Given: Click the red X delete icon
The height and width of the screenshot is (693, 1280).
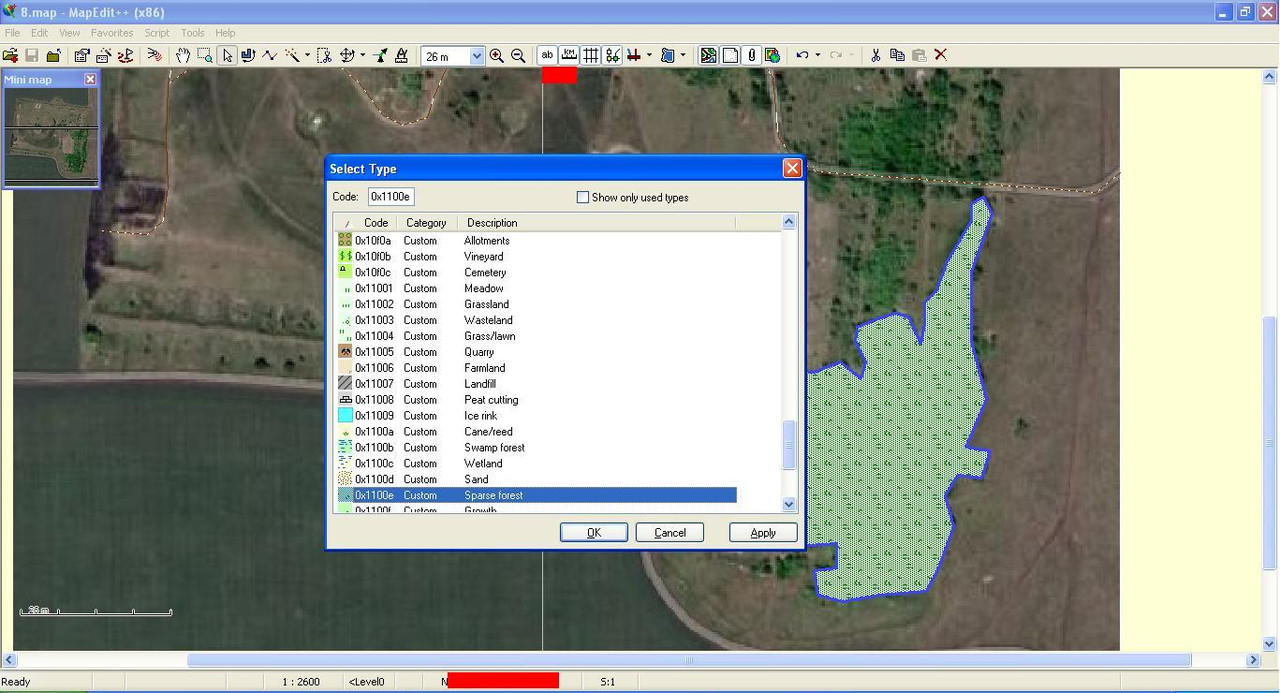Looking at the screenshot, I should point(940,56).
